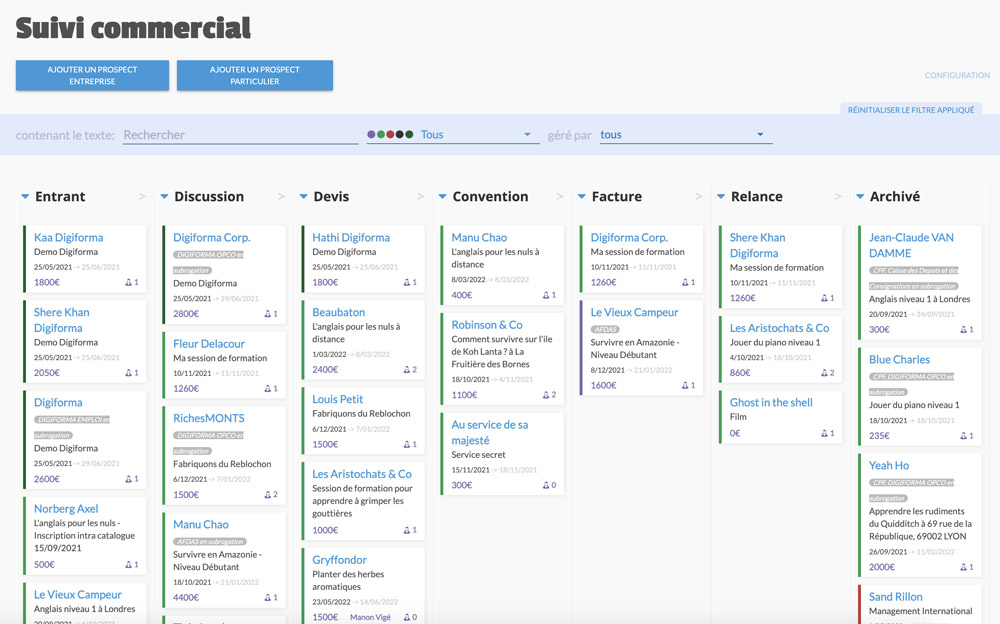Click the participants icon on Blue Charles card
The width and height of the screenshot is (1000, 624).
[962, 436]
